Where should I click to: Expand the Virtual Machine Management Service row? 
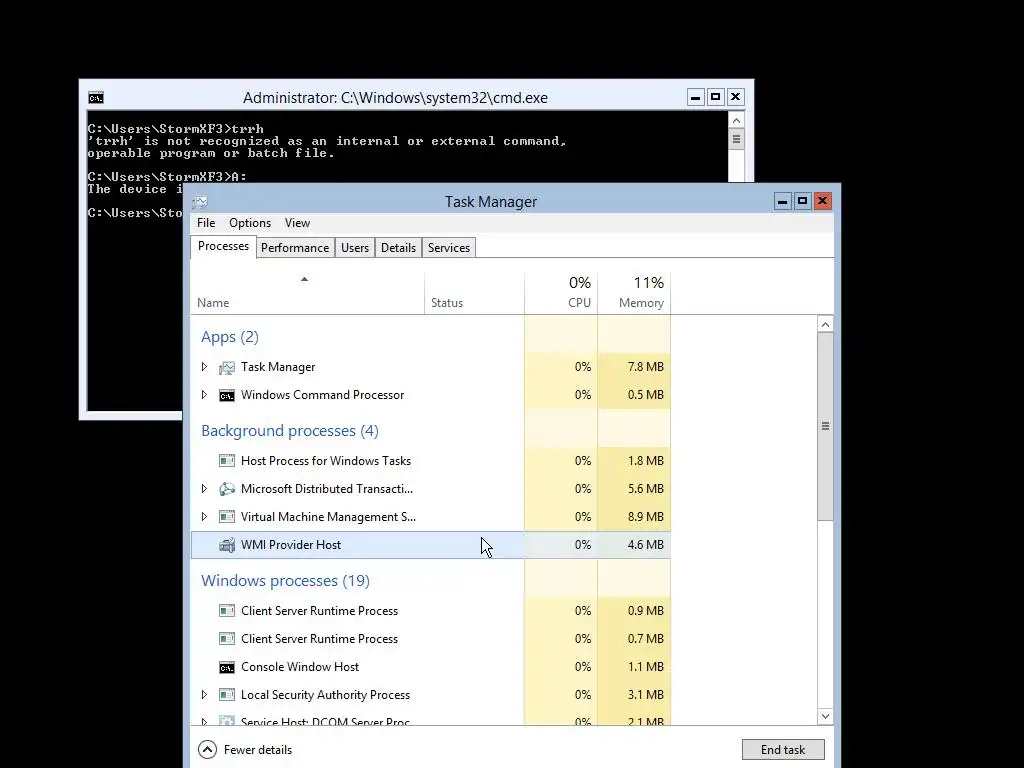click(204, 517)
